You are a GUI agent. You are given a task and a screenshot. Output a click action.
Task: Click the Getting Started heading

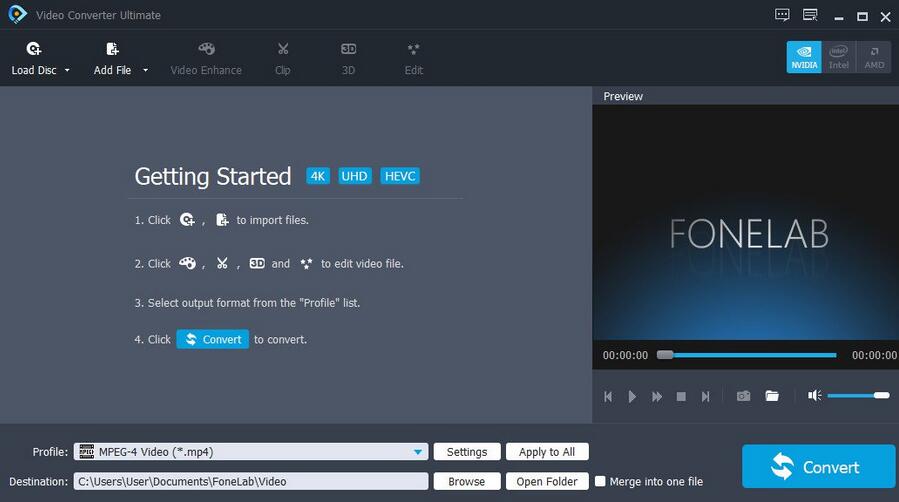point(213,176)
